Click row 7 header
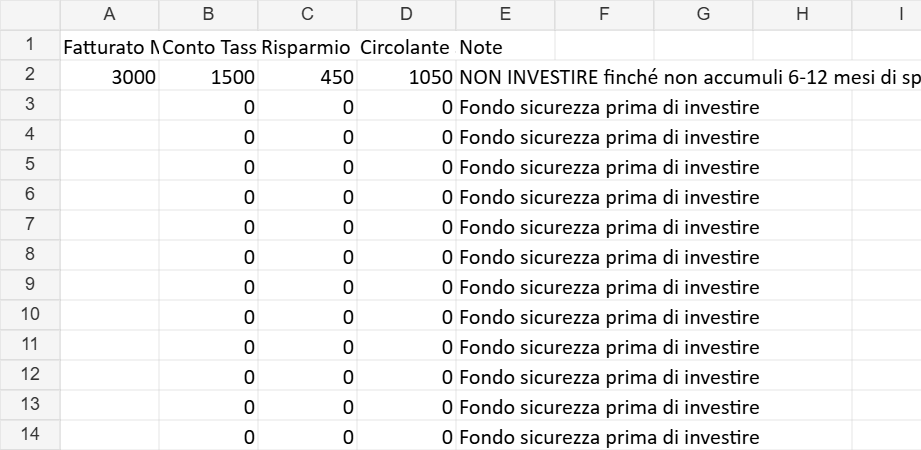Screen dimensions: 921x450 tap(29, 224)
